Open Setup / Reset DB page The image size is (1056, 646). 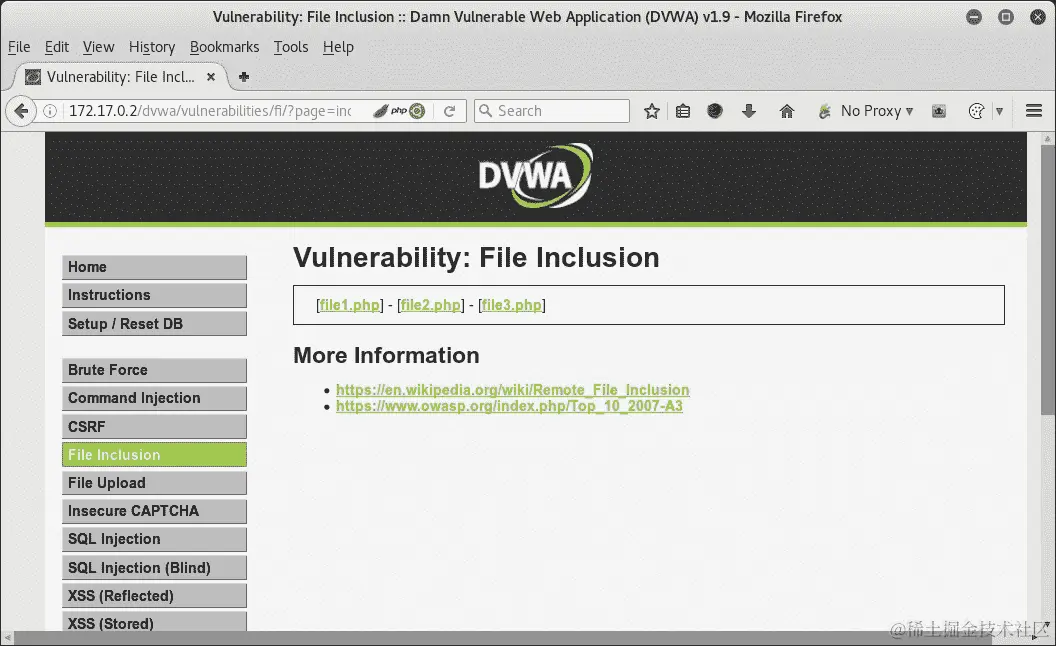click(x=154, y=323)
